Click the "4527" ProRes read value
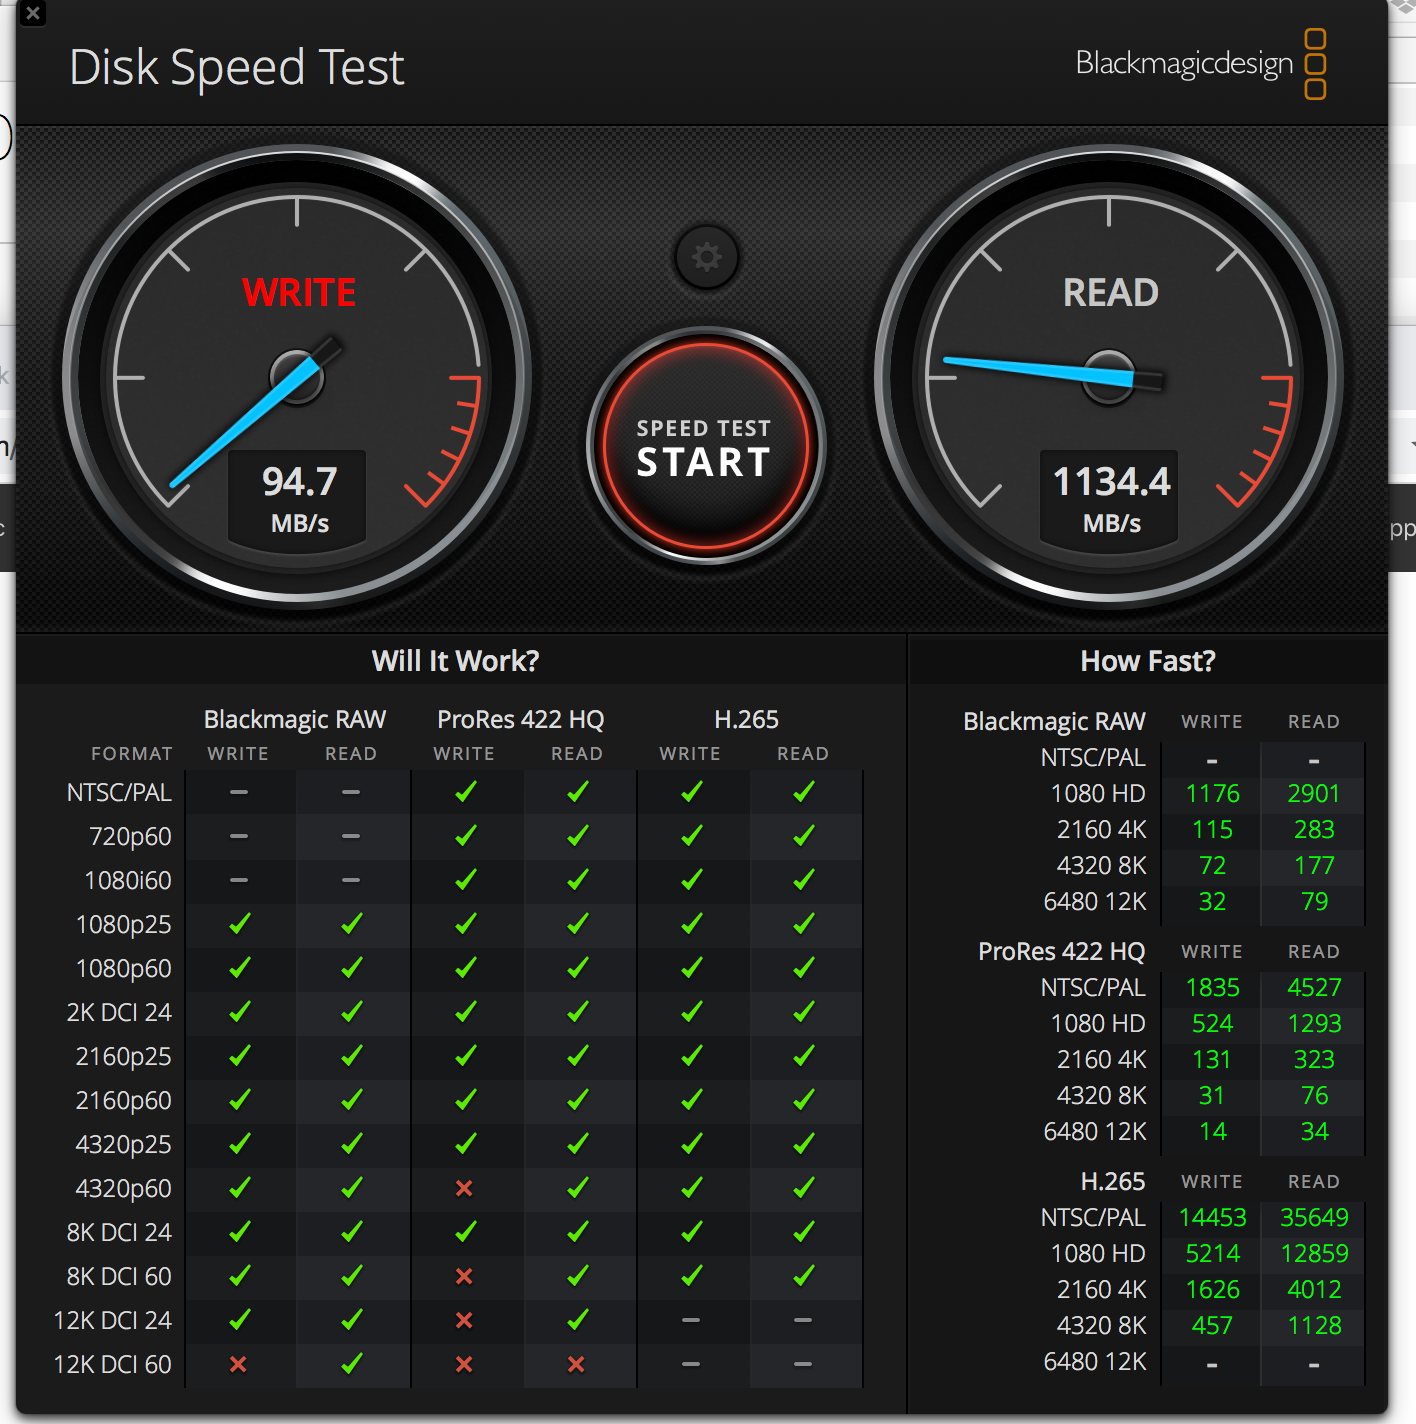The width and height of the screenshot is (1416, 1424). 1314,988
